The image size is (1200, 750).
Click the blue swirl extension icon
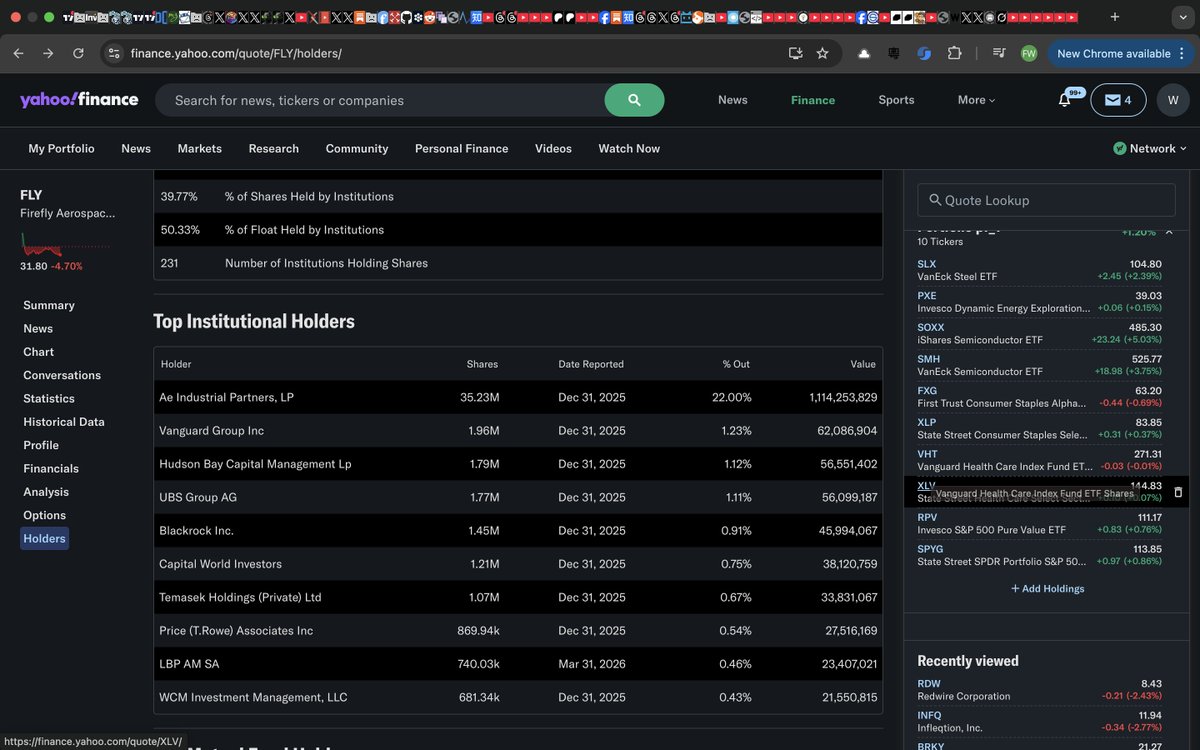[924, 53]
